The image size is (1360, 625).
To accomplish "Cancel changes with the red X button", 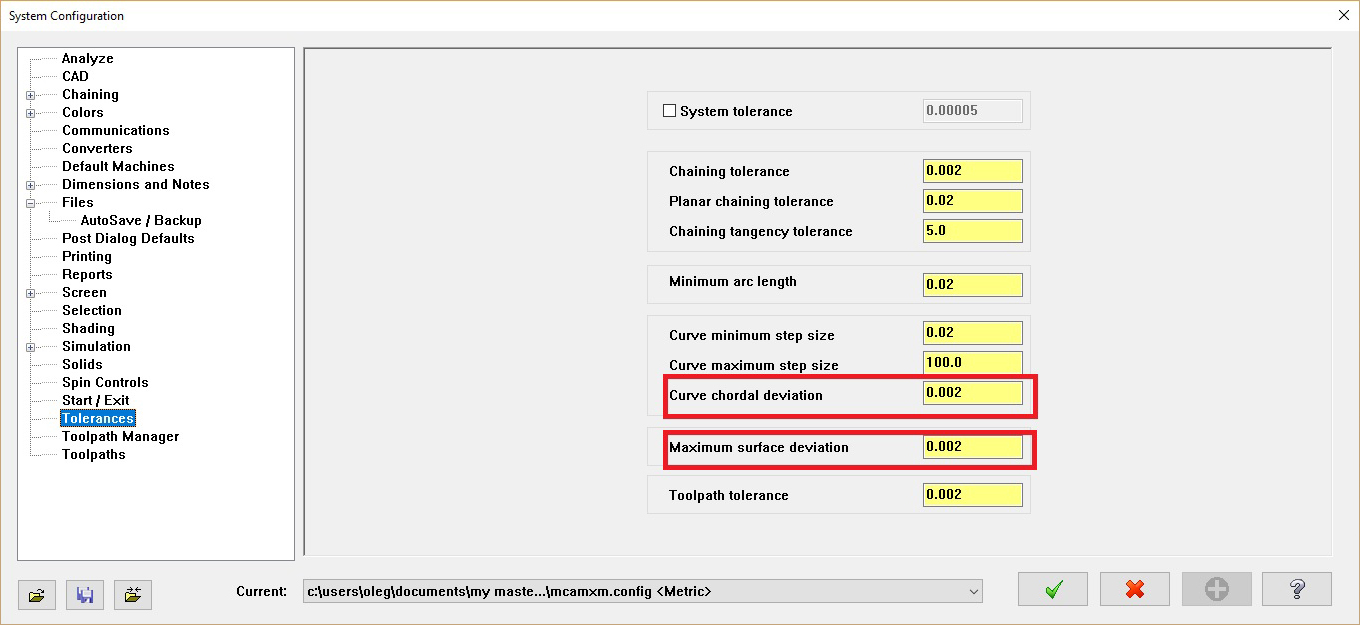I will [1135, 589].
